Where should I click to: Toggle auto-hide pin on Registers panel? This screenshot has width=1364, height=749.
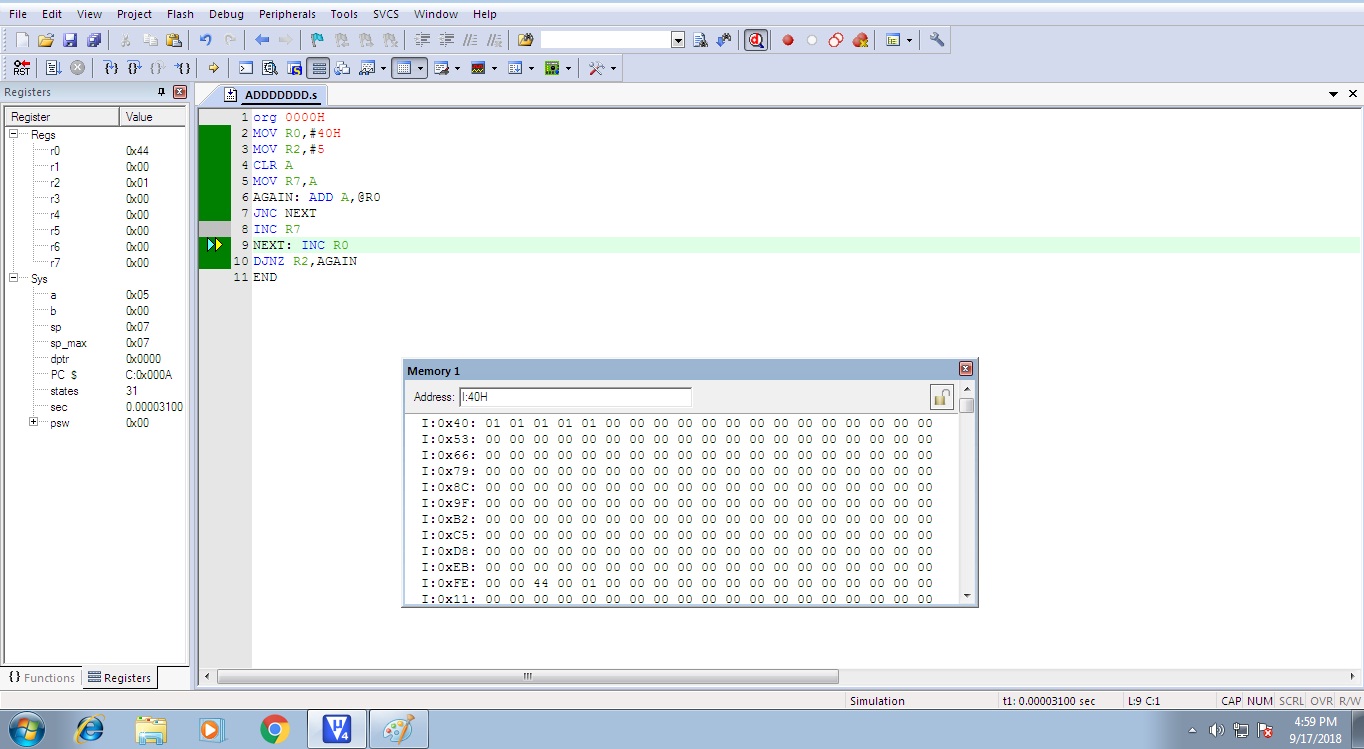[162, 91]
